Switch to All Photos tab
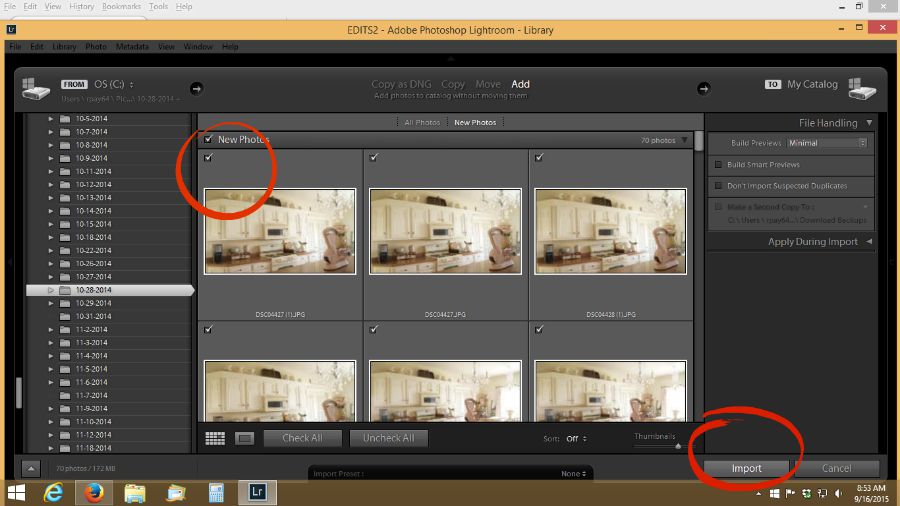Image resolution: width=900 pixels, height=506 pixels. pyautogui.click(x=422, y=122)
